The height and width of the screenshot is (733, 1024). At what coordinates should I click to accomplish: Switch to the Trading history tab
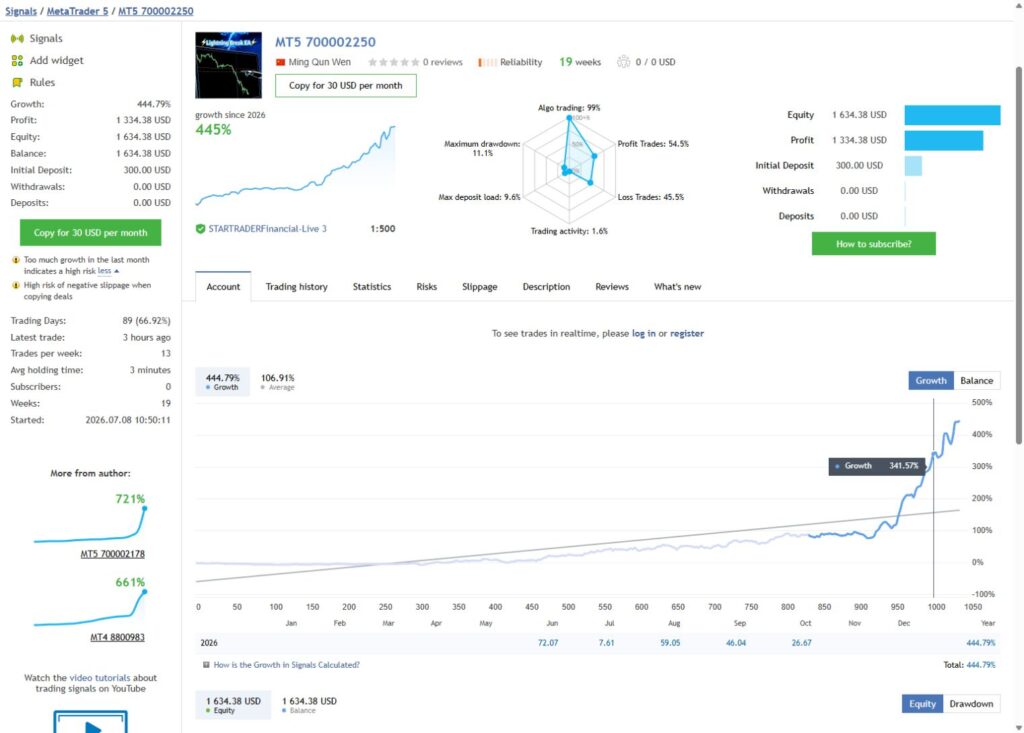296,287
